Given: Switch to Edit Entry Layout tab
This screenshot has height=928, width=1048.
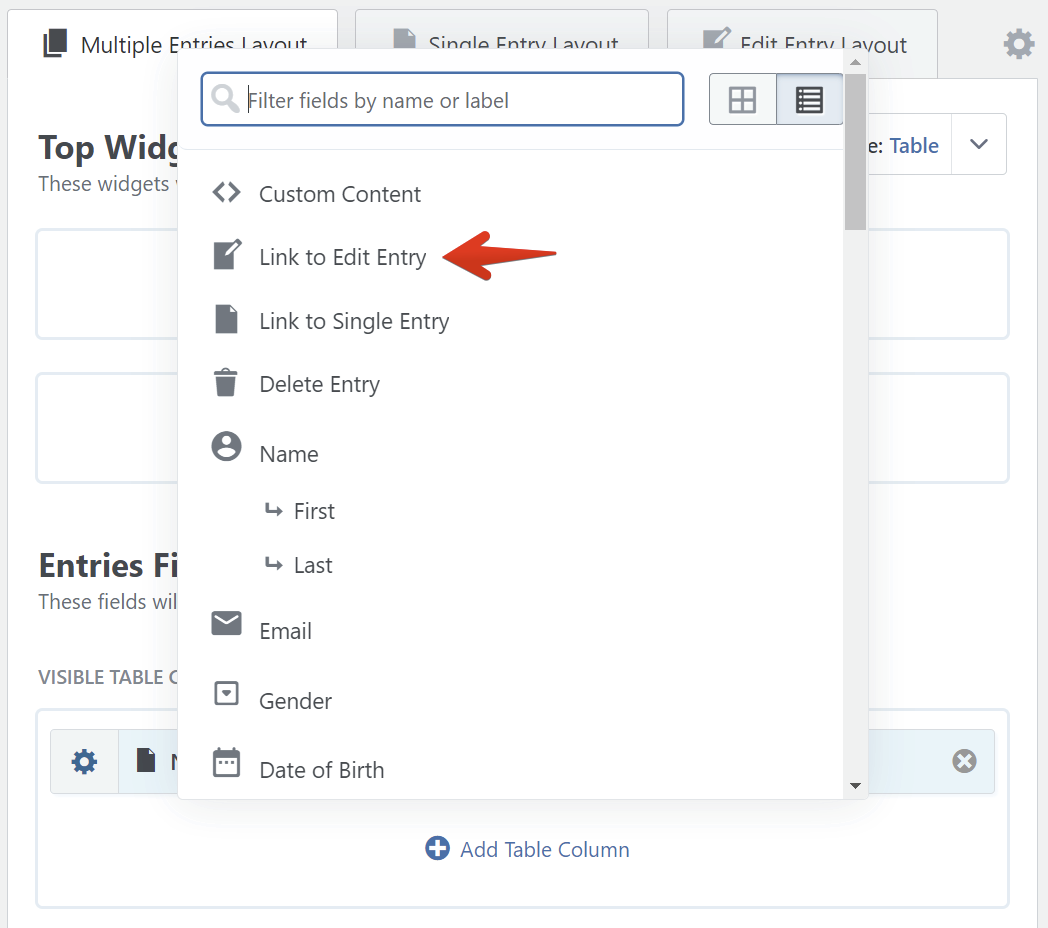Looking at the screenshot, I should pyautogui.click(x=802, y=30).
